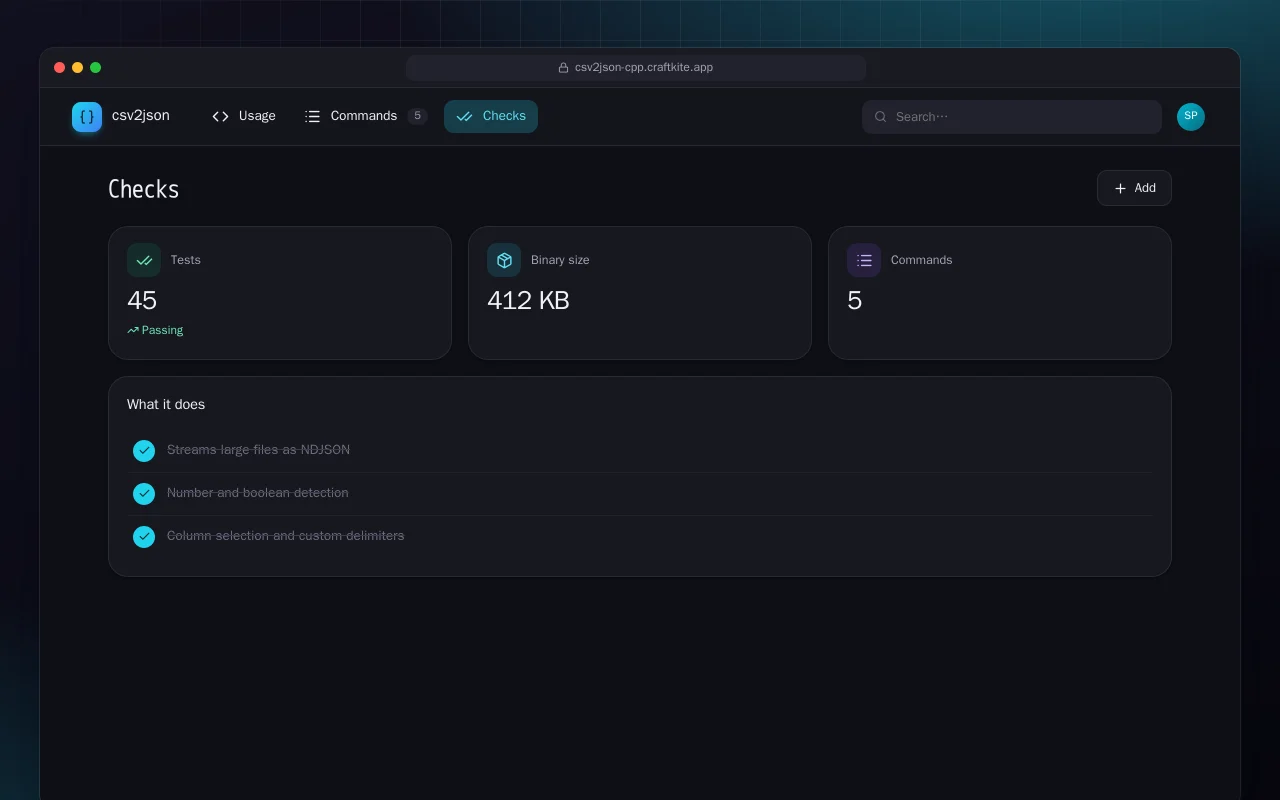Minimize the window with yellow button

tap(77, 68)
